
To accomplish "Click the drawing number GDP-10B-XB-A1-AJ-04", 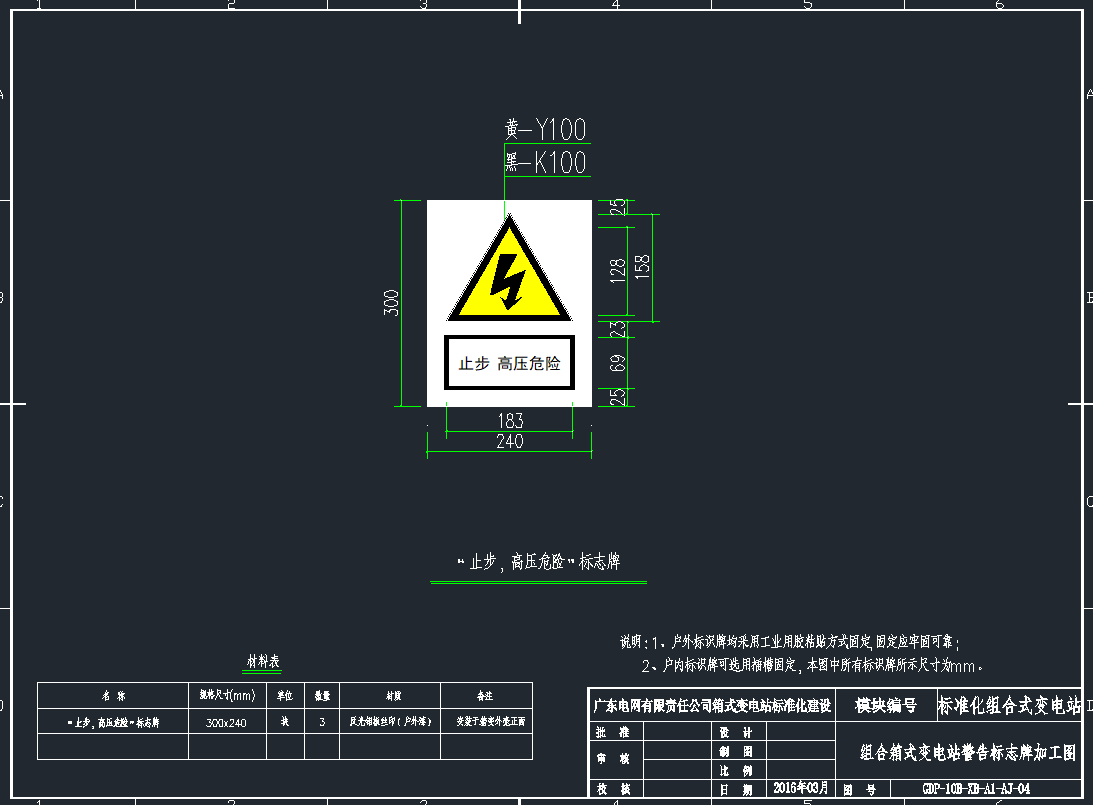I will (975, 788).
